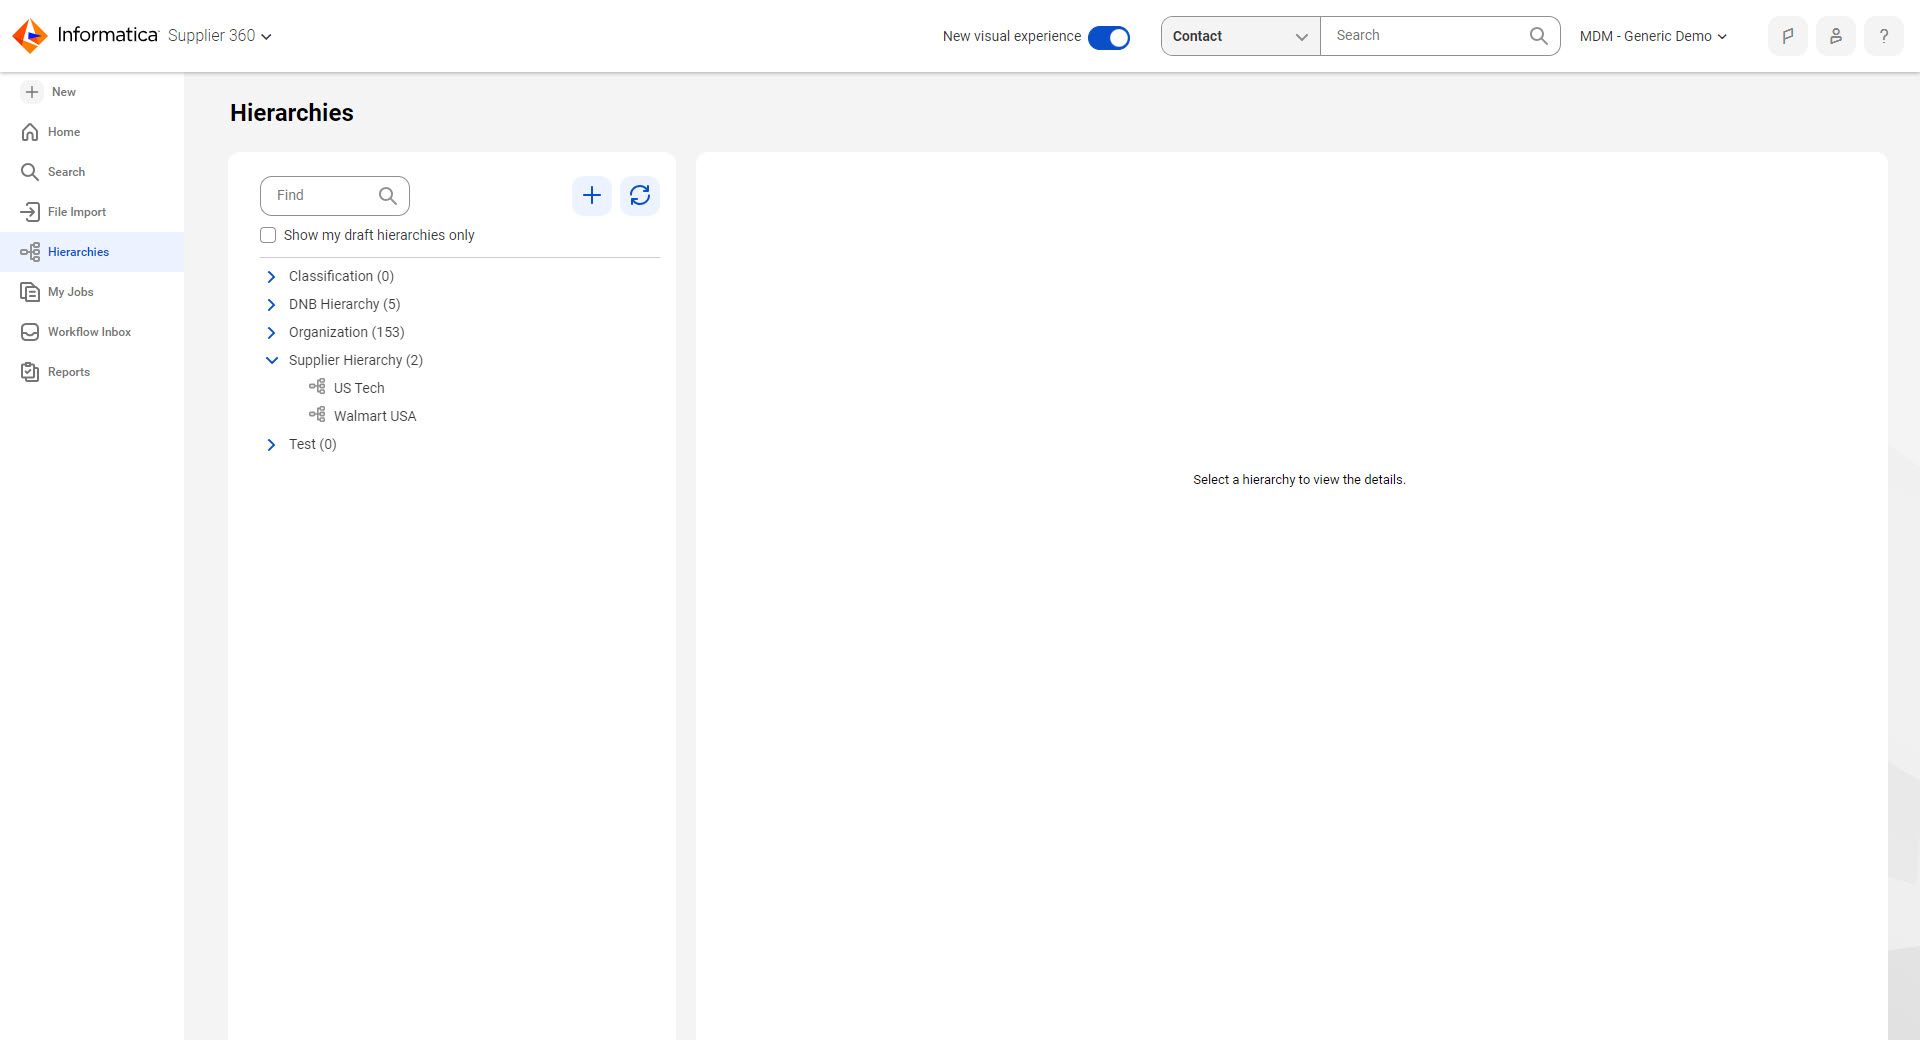Click the hierarchy icon beside Walmart USA

coord(317,414)
